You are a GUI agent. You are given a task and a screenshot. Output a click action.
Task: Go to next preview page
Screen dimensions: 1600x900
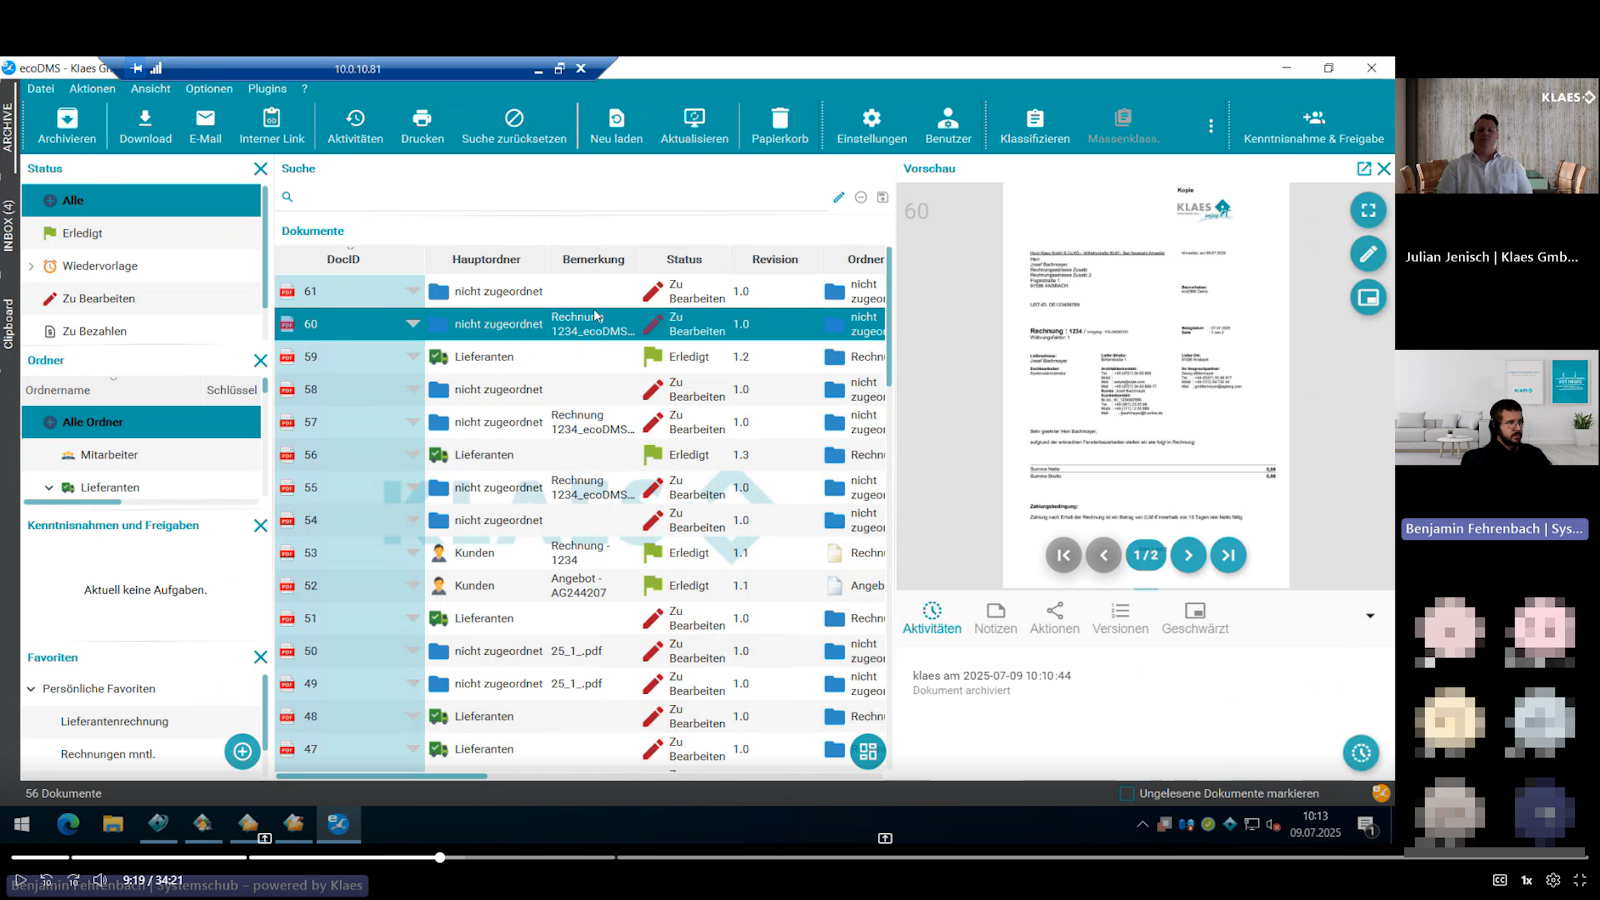[1188, 555]
